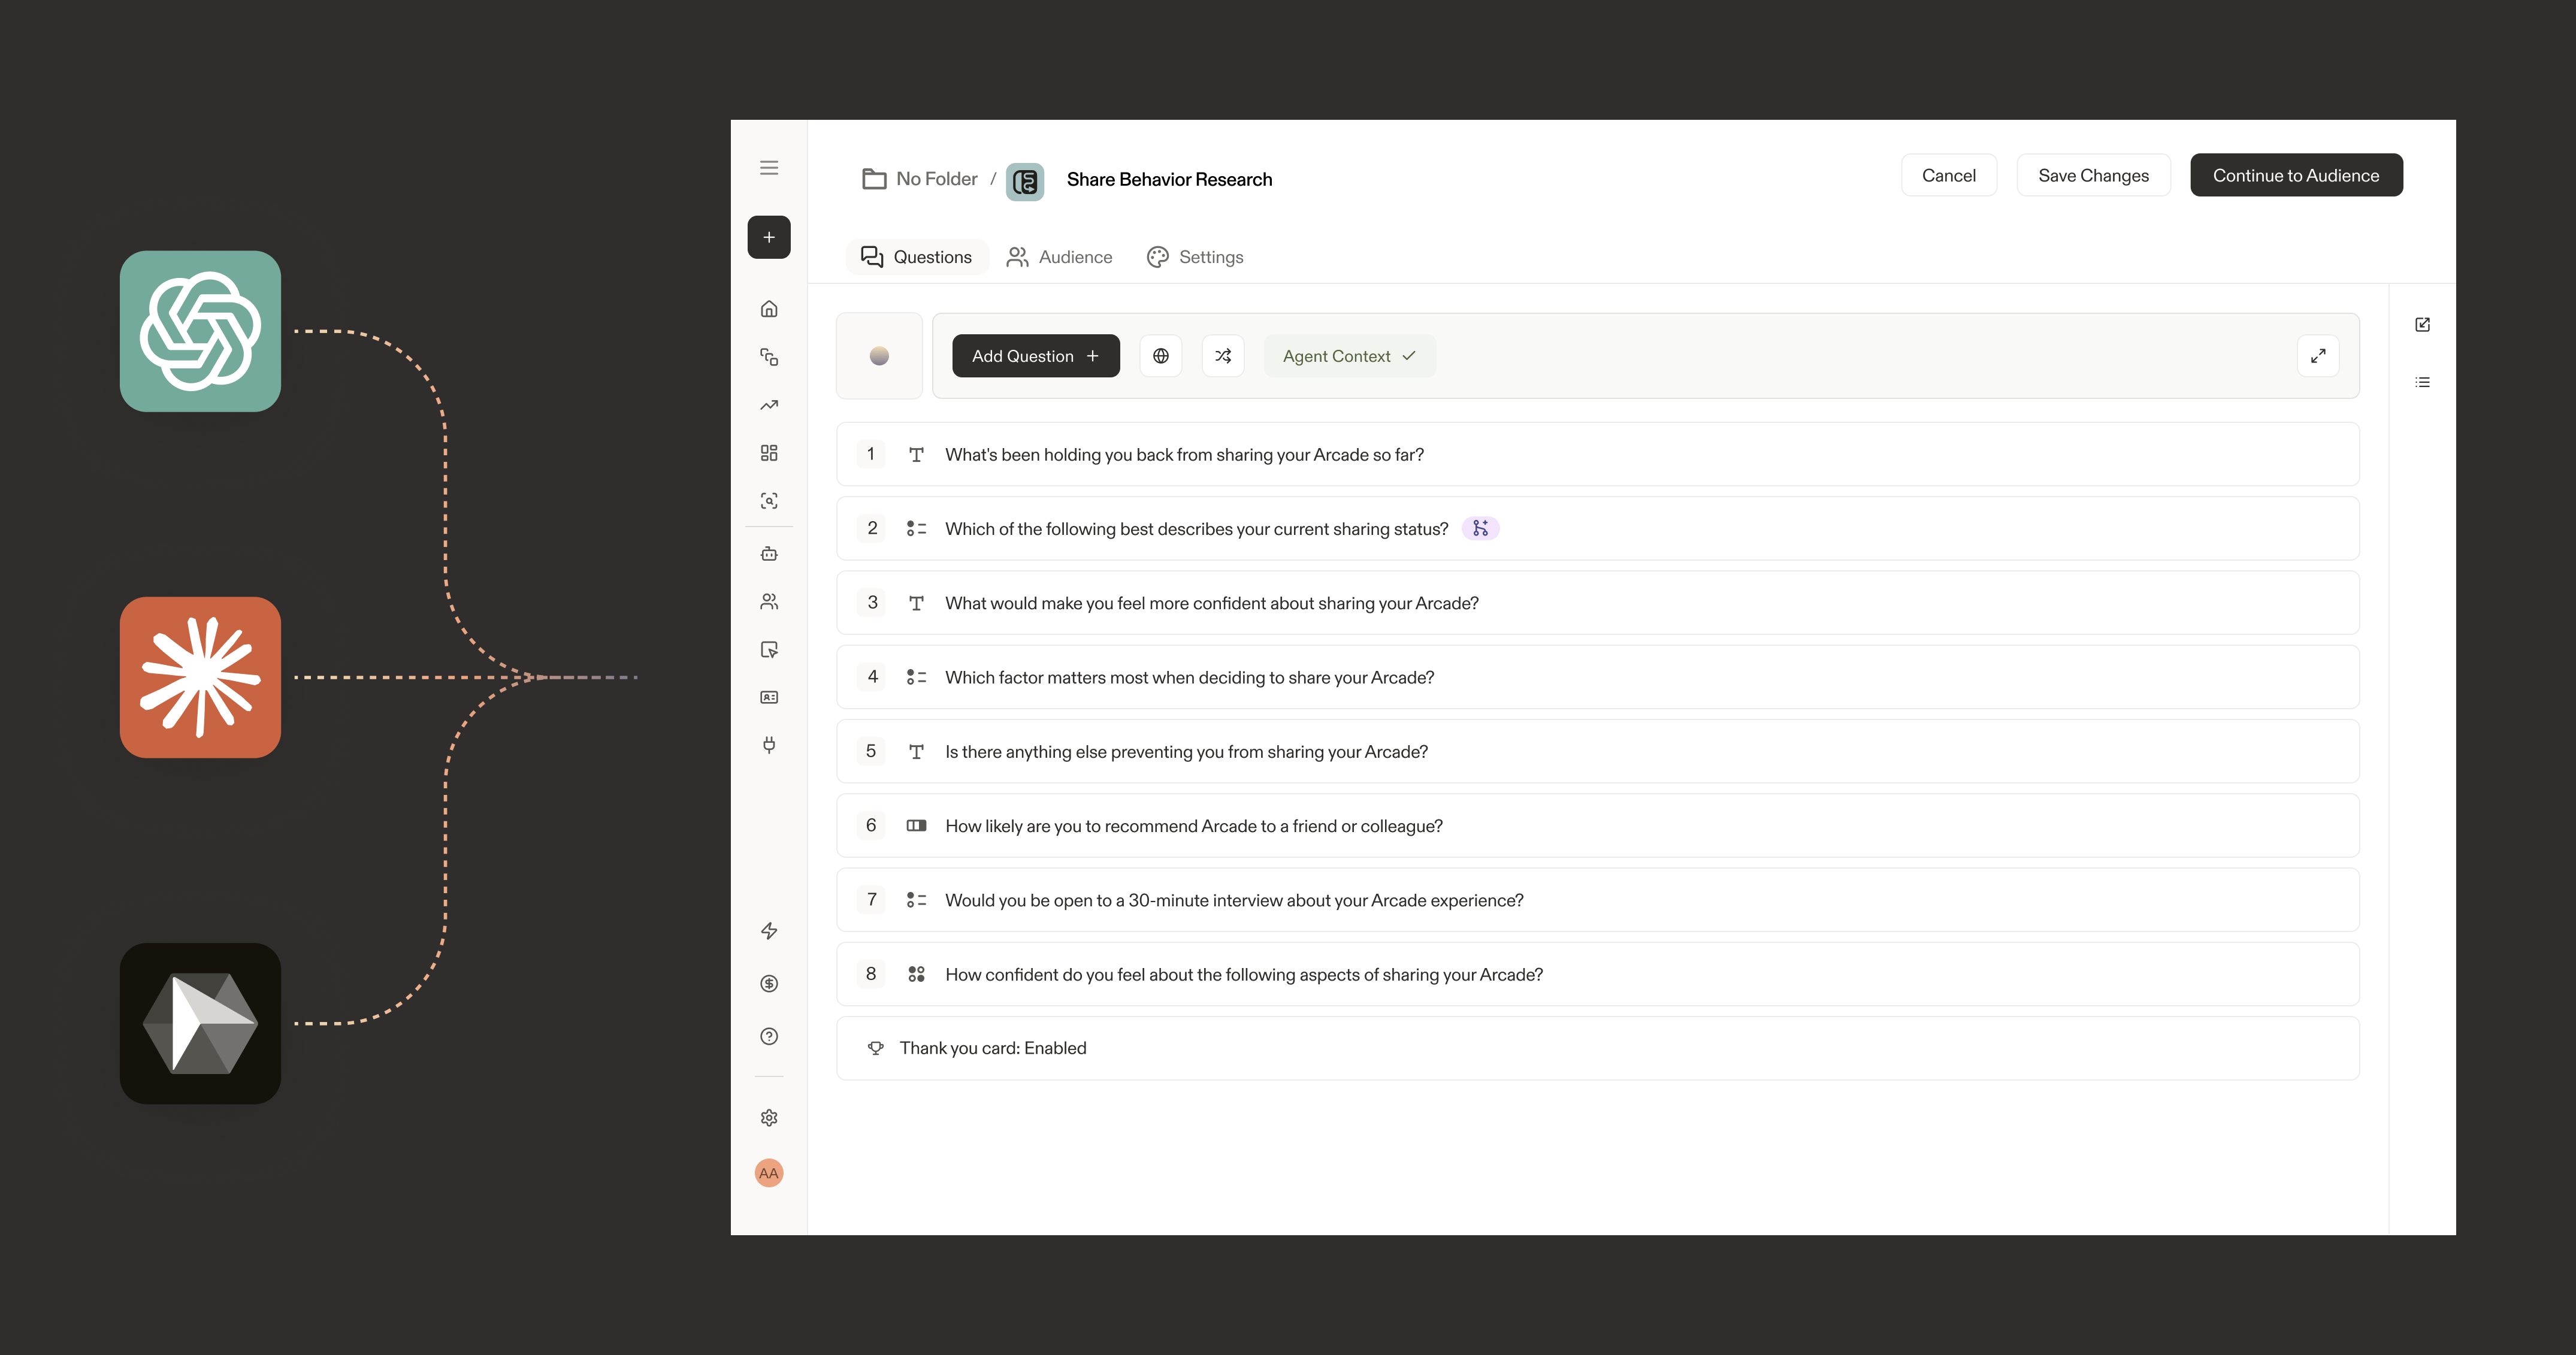Click the Cancel button
This screenshot has height=1355, width=2576.
pos(1949,175)
